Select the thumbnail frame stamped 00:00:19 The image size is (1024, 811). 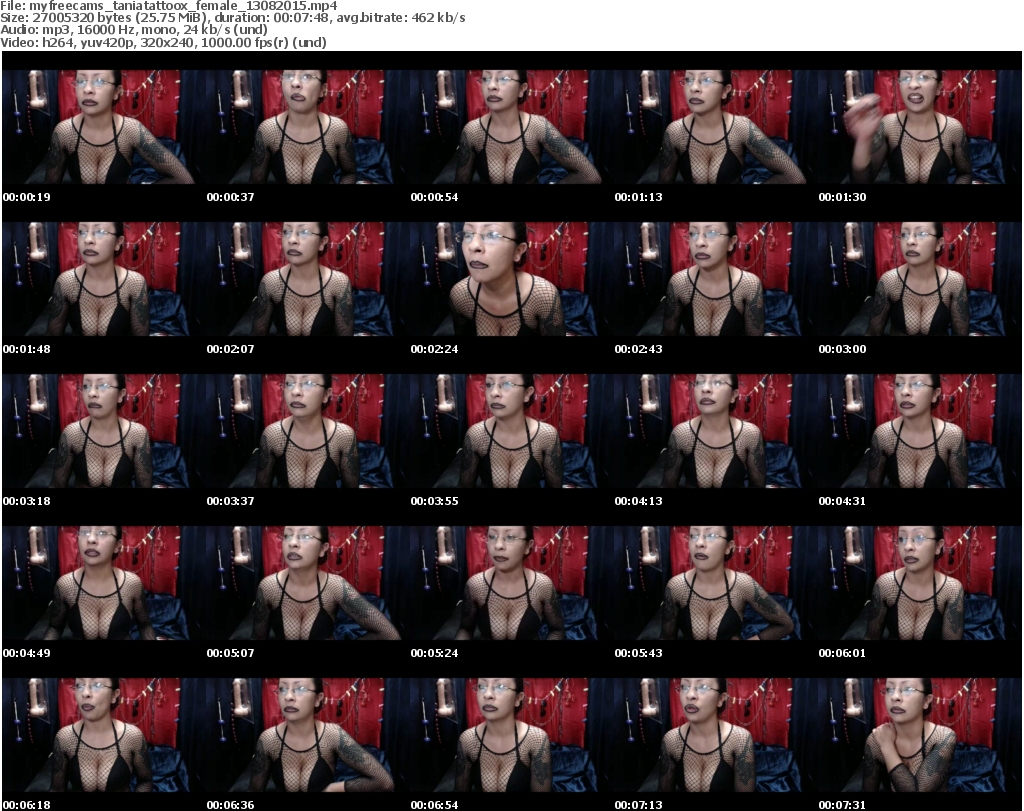(x=104, y=127)
